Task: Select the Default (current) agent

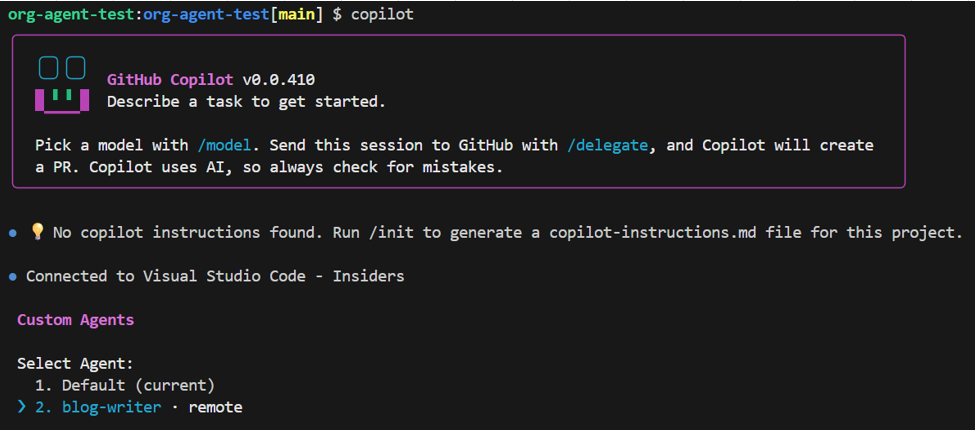Action: tap(138, 385)
